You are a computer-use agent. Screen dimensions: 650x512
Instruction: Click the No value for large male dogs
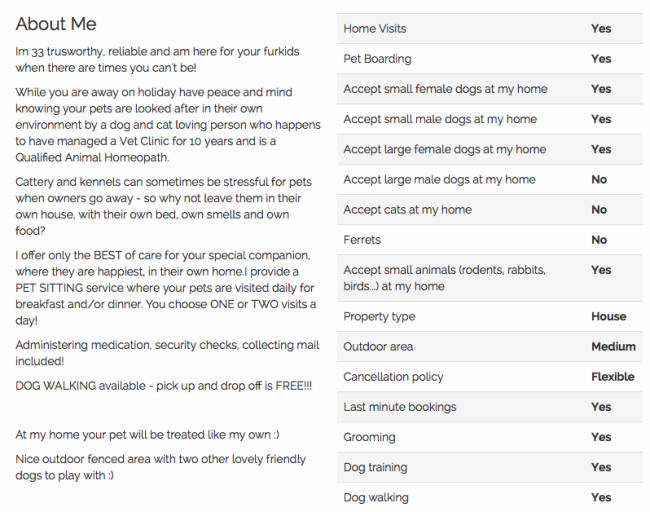599,180
